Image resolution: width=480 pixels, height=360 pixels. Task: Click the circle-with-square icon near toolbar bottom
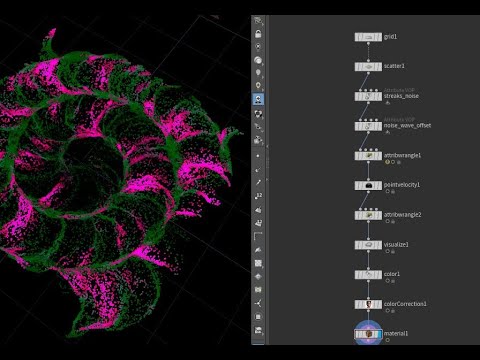click(x=258, y=317)
